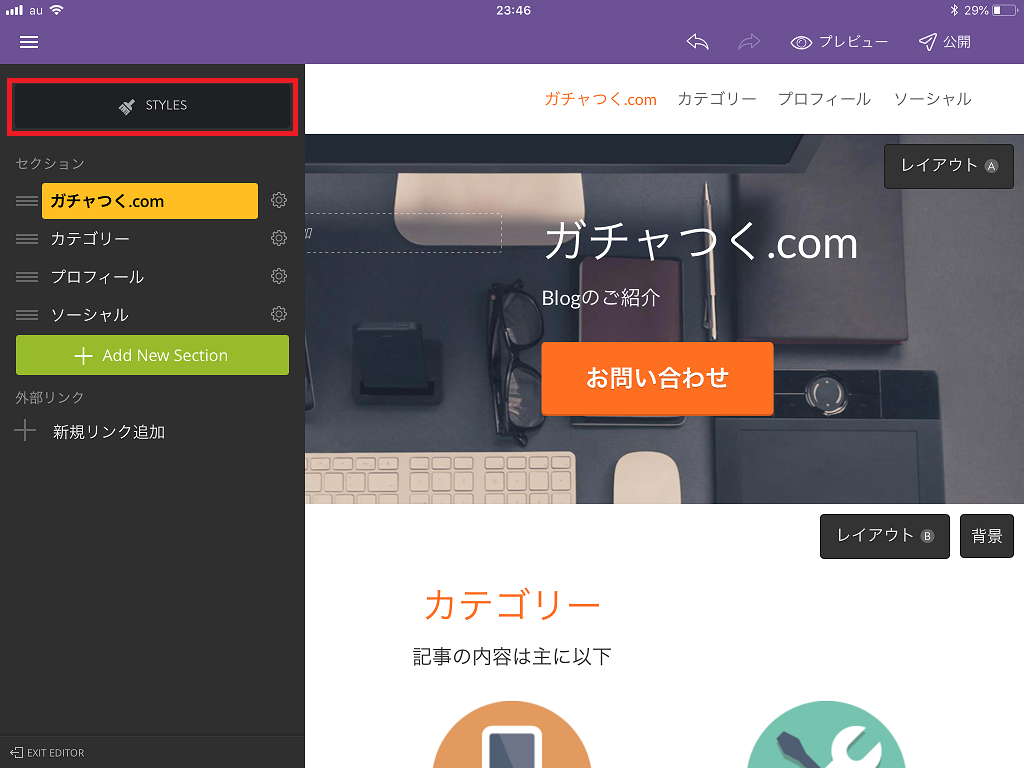
Task: Click the dashed logo placeholder box
Action: pos(403,232)
